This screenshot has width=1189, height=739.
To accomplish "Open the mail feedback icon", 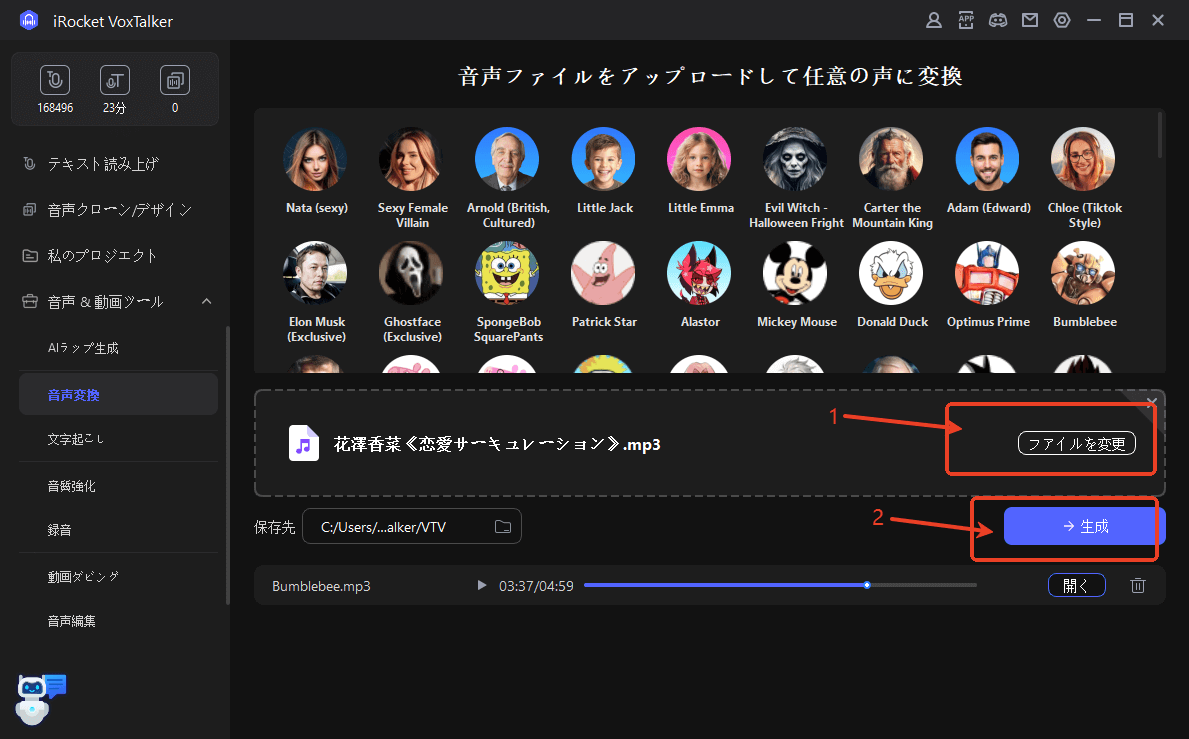I will [1030, 20].
